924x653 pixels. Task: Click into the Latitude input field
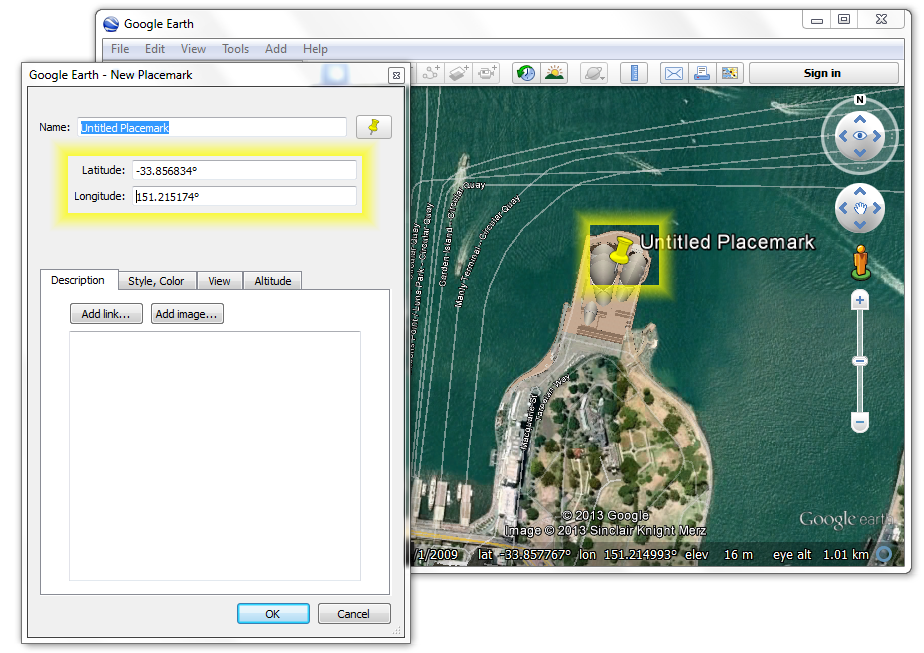[244, 170]
